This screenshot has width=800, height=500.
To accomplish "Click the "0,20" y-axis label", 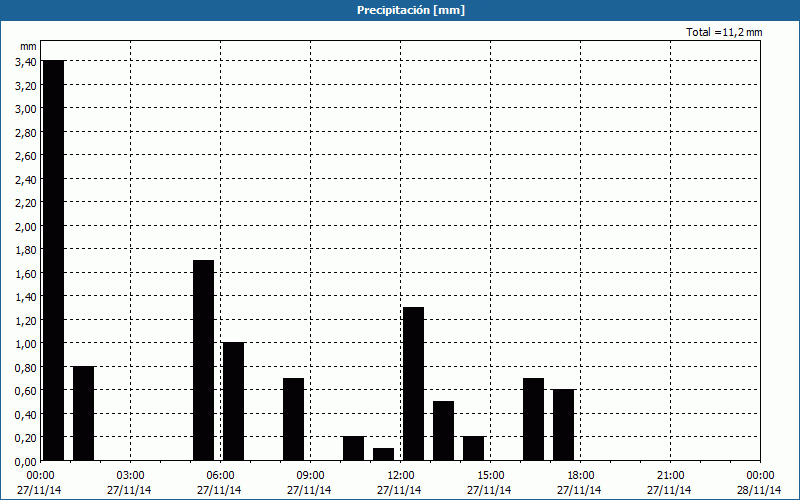I will (26, 437).
